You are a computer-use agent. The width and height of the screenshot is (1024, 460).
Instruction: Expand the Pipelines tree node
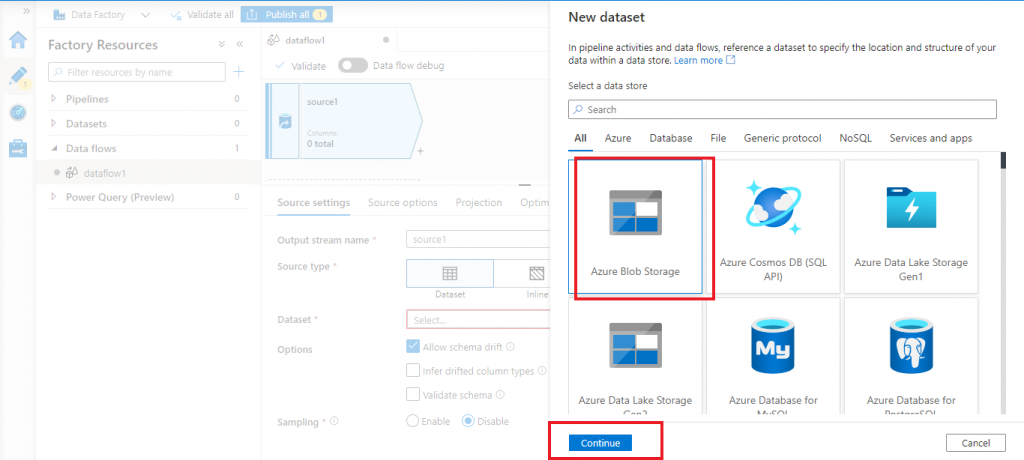click(x=54, y=99)
